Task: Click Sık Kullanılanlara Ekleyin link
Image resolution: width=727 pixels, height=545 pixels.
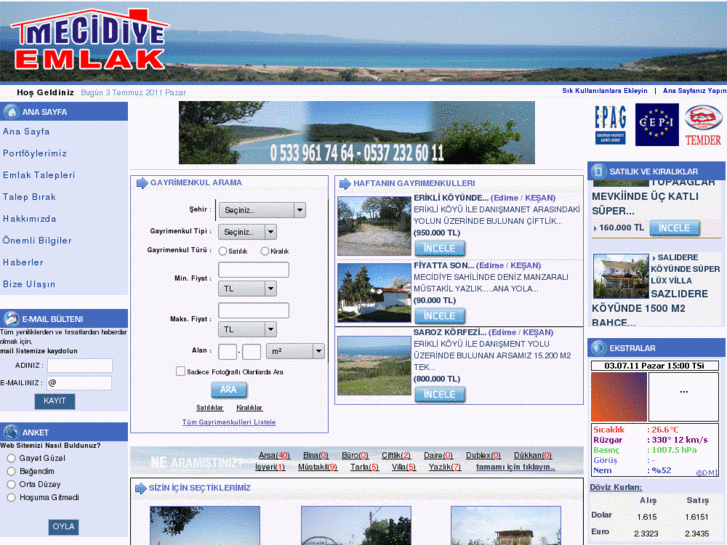Action: pos(605,91)
